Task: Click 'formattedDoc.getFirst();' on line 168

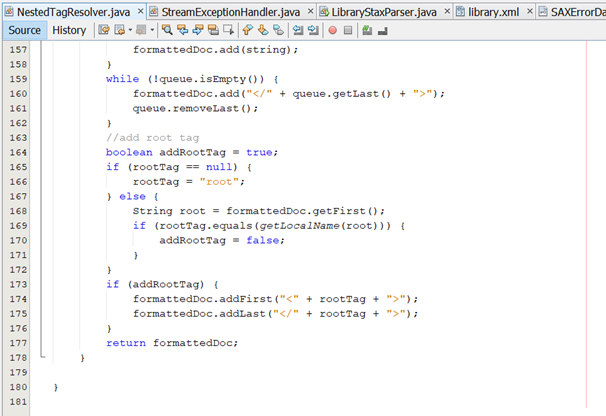Action: [306, 211]
